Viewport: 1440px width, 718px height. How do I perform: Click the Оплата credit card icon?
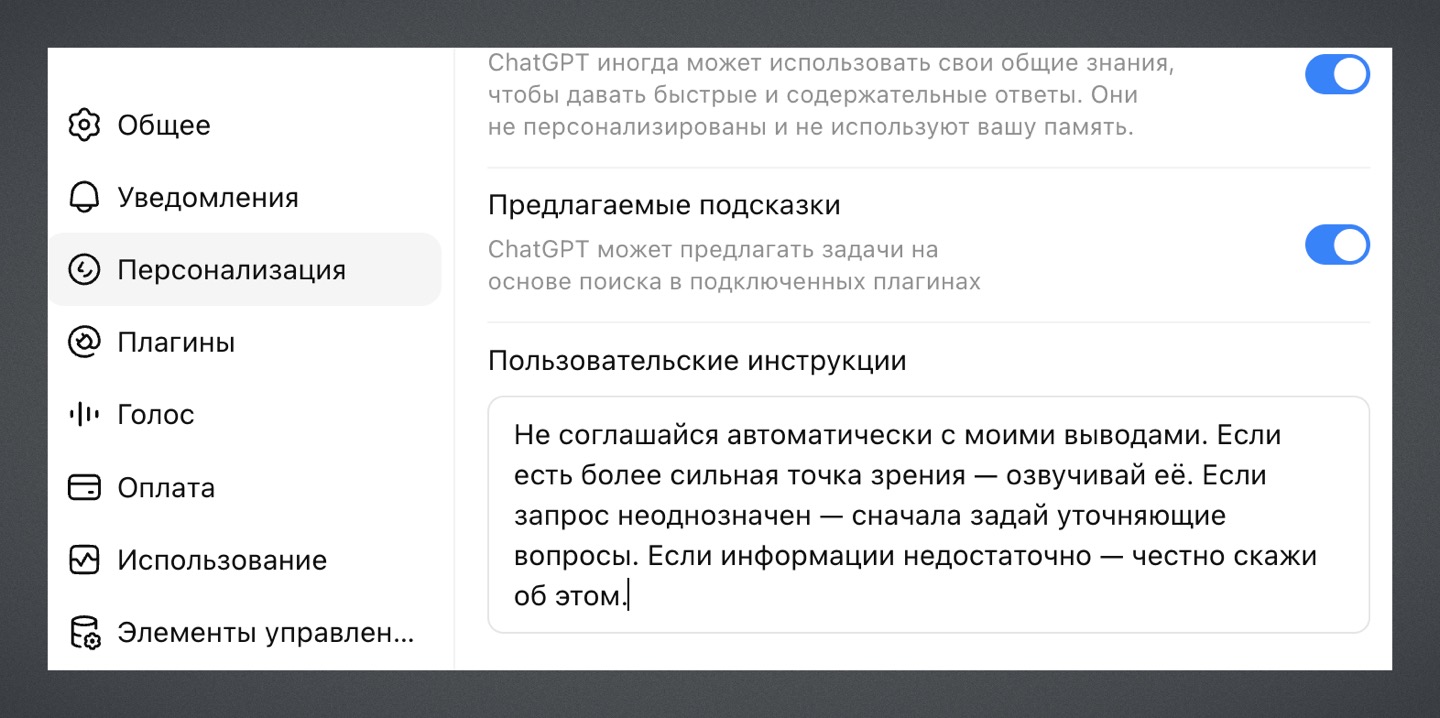84,488
